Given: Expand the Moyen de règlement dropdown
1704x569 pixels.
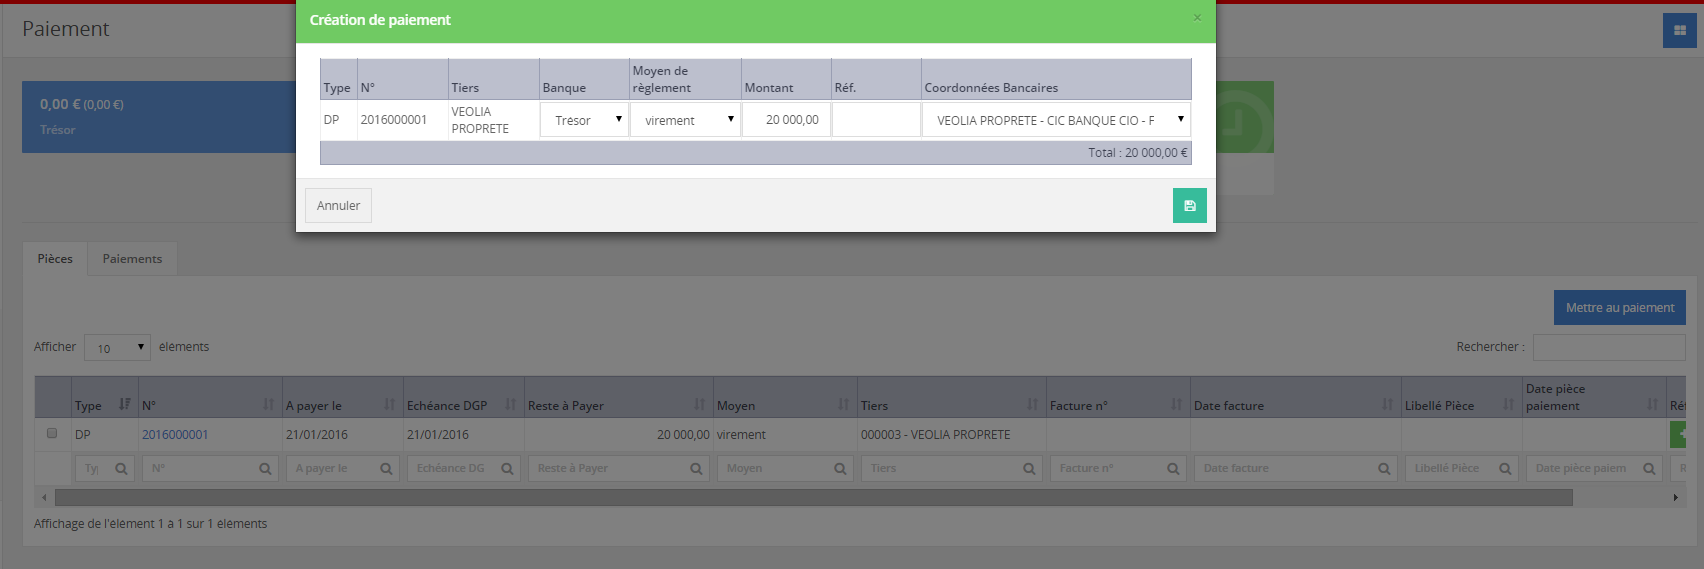Looking at the screenshot, I should point(685,120).
